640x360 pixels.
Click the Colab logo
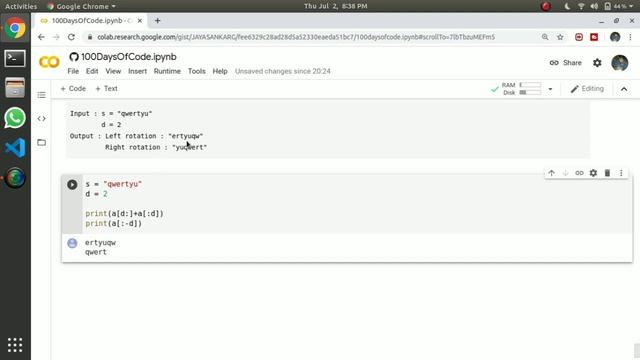49,62
